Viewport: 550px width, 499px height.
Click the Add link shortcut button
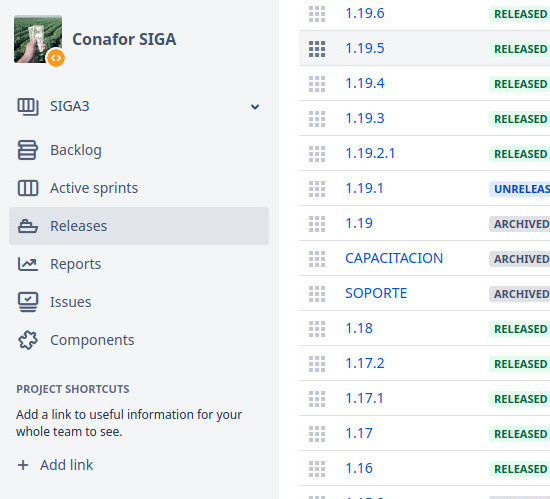pyautogui.click(x=55, y=465)
